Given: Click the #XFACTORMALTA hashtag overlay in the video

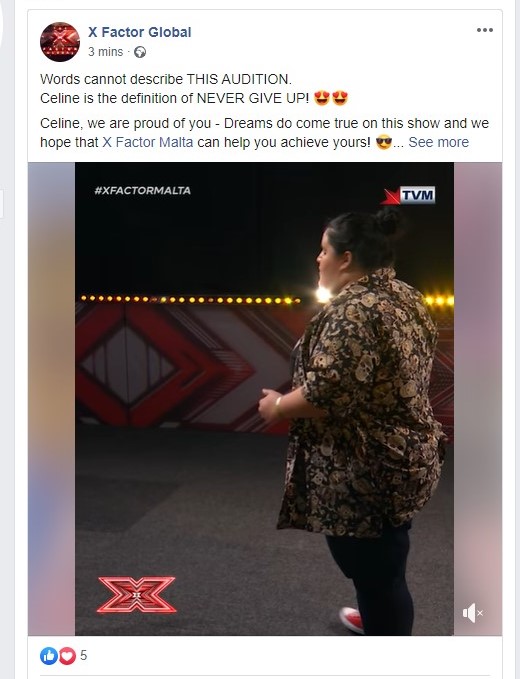Looking at the screenshot, I should tap(142, 191).
